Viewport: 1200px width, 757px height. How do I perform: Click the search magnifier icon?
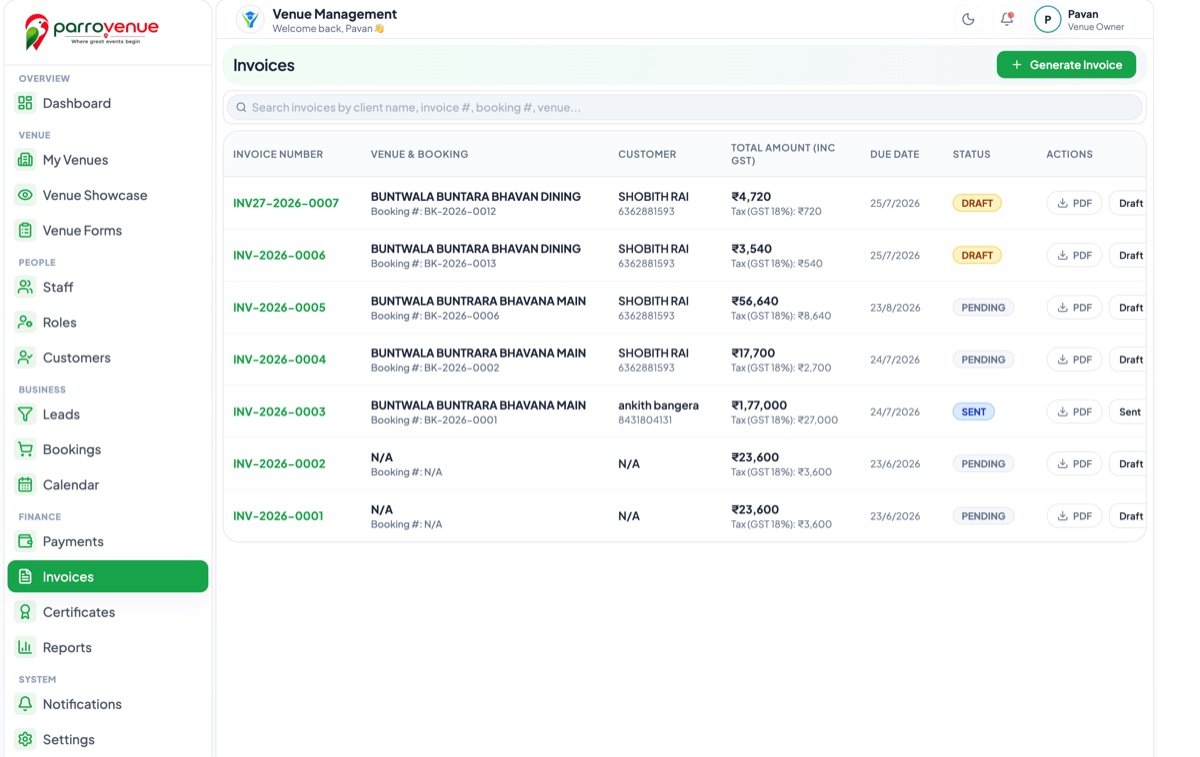point(241,107)
